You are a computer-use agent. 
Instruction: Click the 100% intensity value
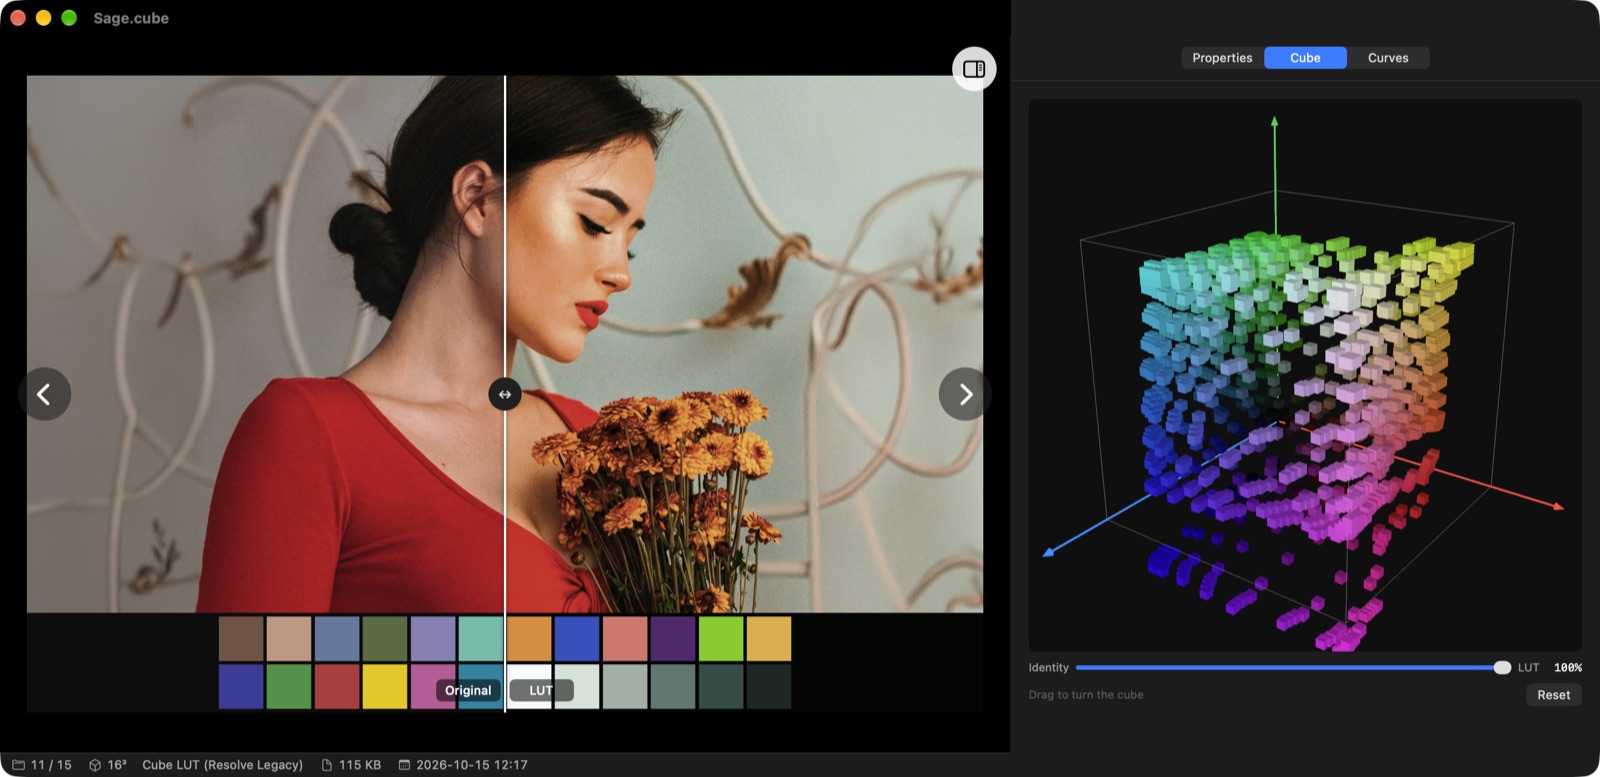1568,667
